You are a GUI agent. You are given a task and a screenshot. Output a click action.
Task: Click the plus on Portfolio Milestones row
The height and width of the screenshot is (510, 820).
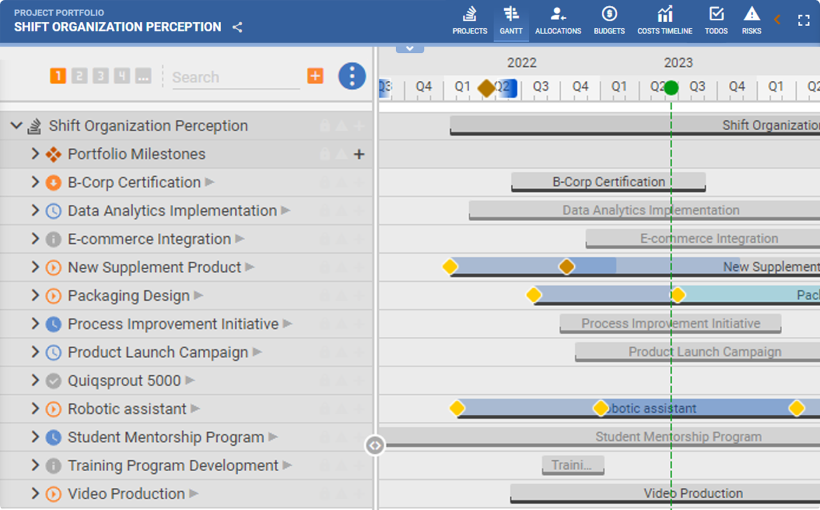tap(359, 154)
